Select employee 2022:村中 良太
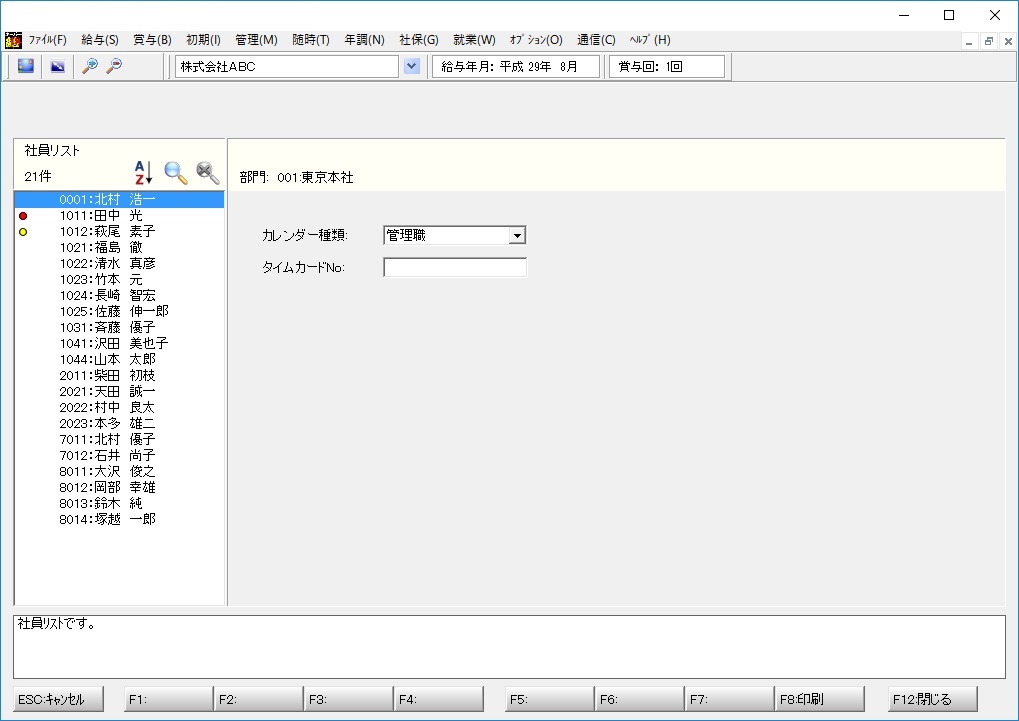 (120, 408)
